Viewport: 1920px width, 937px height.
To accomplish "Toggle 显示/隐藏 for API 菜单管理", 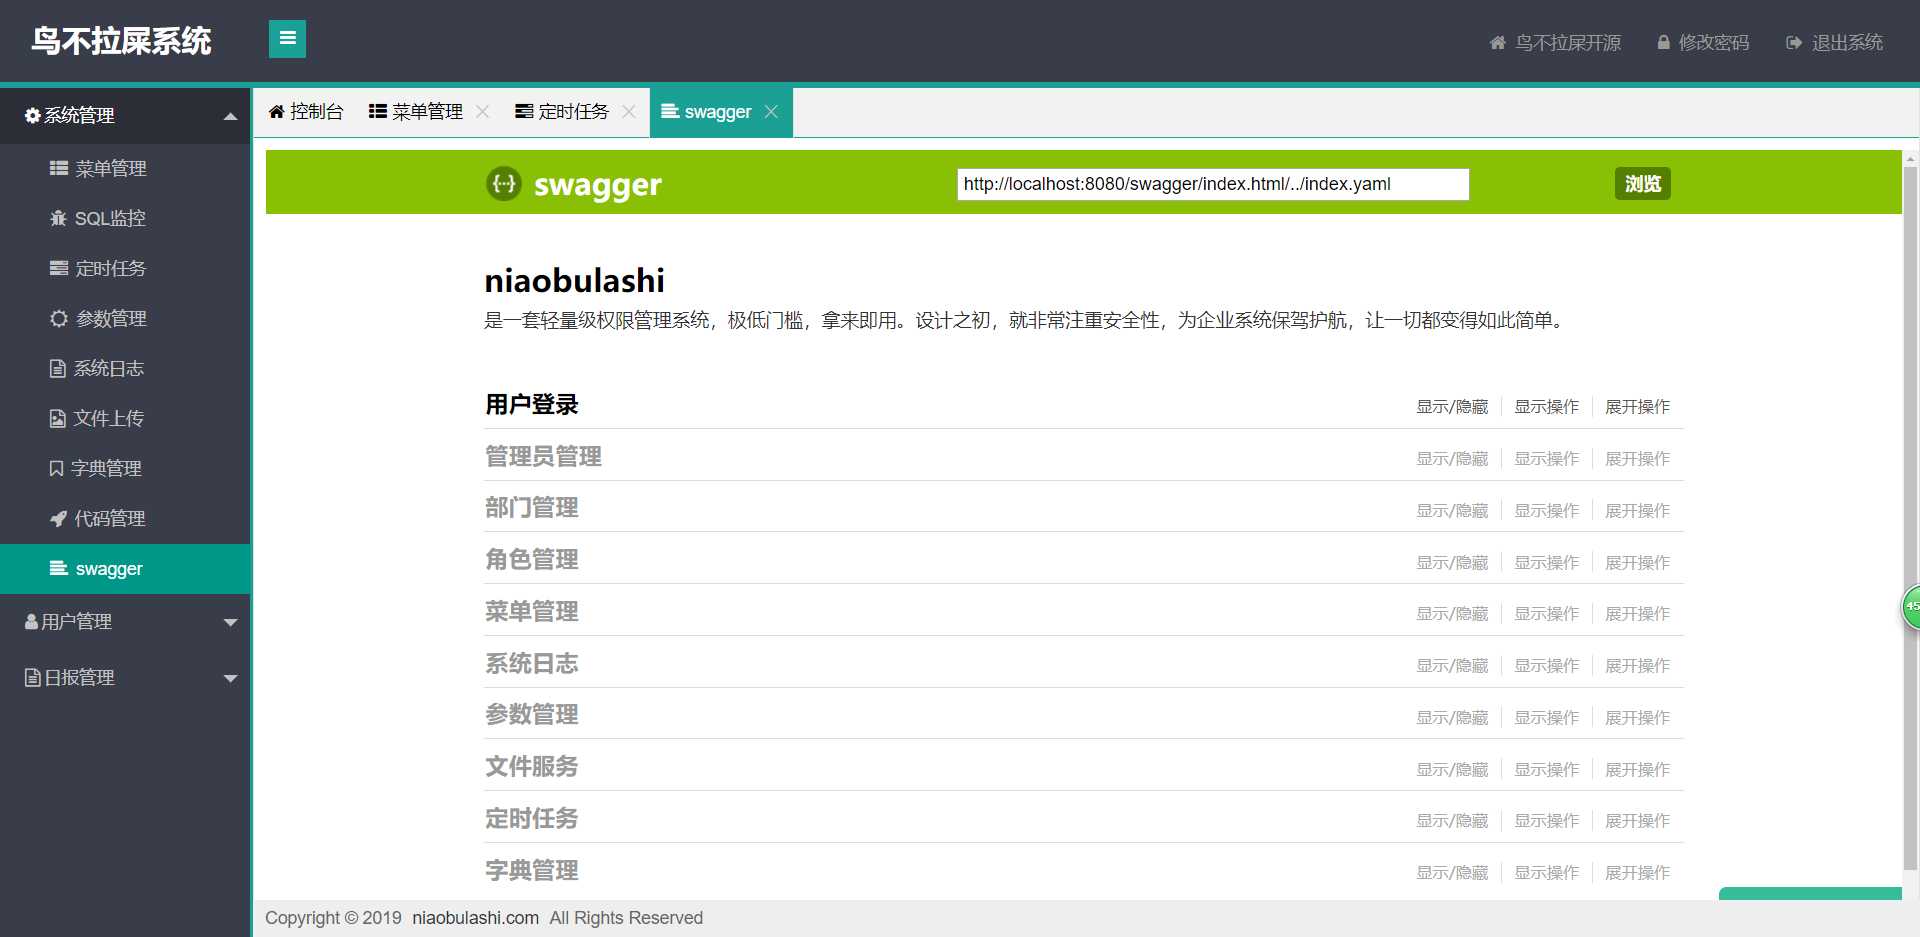I will [1452, 614].
